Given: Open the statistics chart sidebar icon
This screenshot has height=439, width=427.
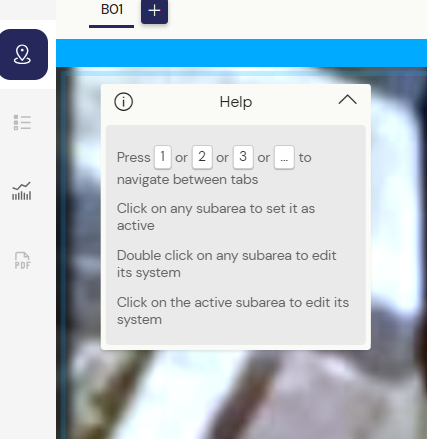Looking at the screenshot, I should (x=22, y=191).
